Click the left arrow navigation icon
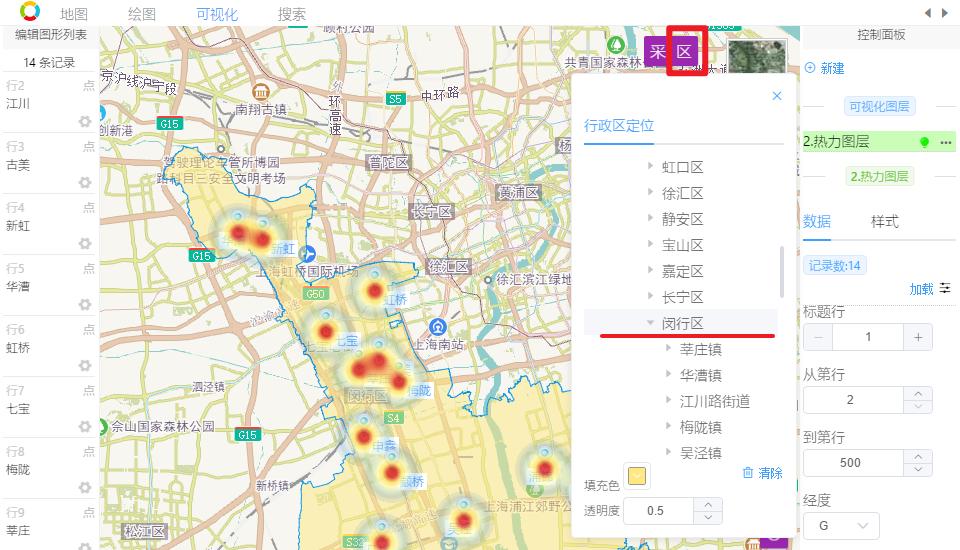The width and height of the screenshot is (960, 550). click(x=928, y=13)
